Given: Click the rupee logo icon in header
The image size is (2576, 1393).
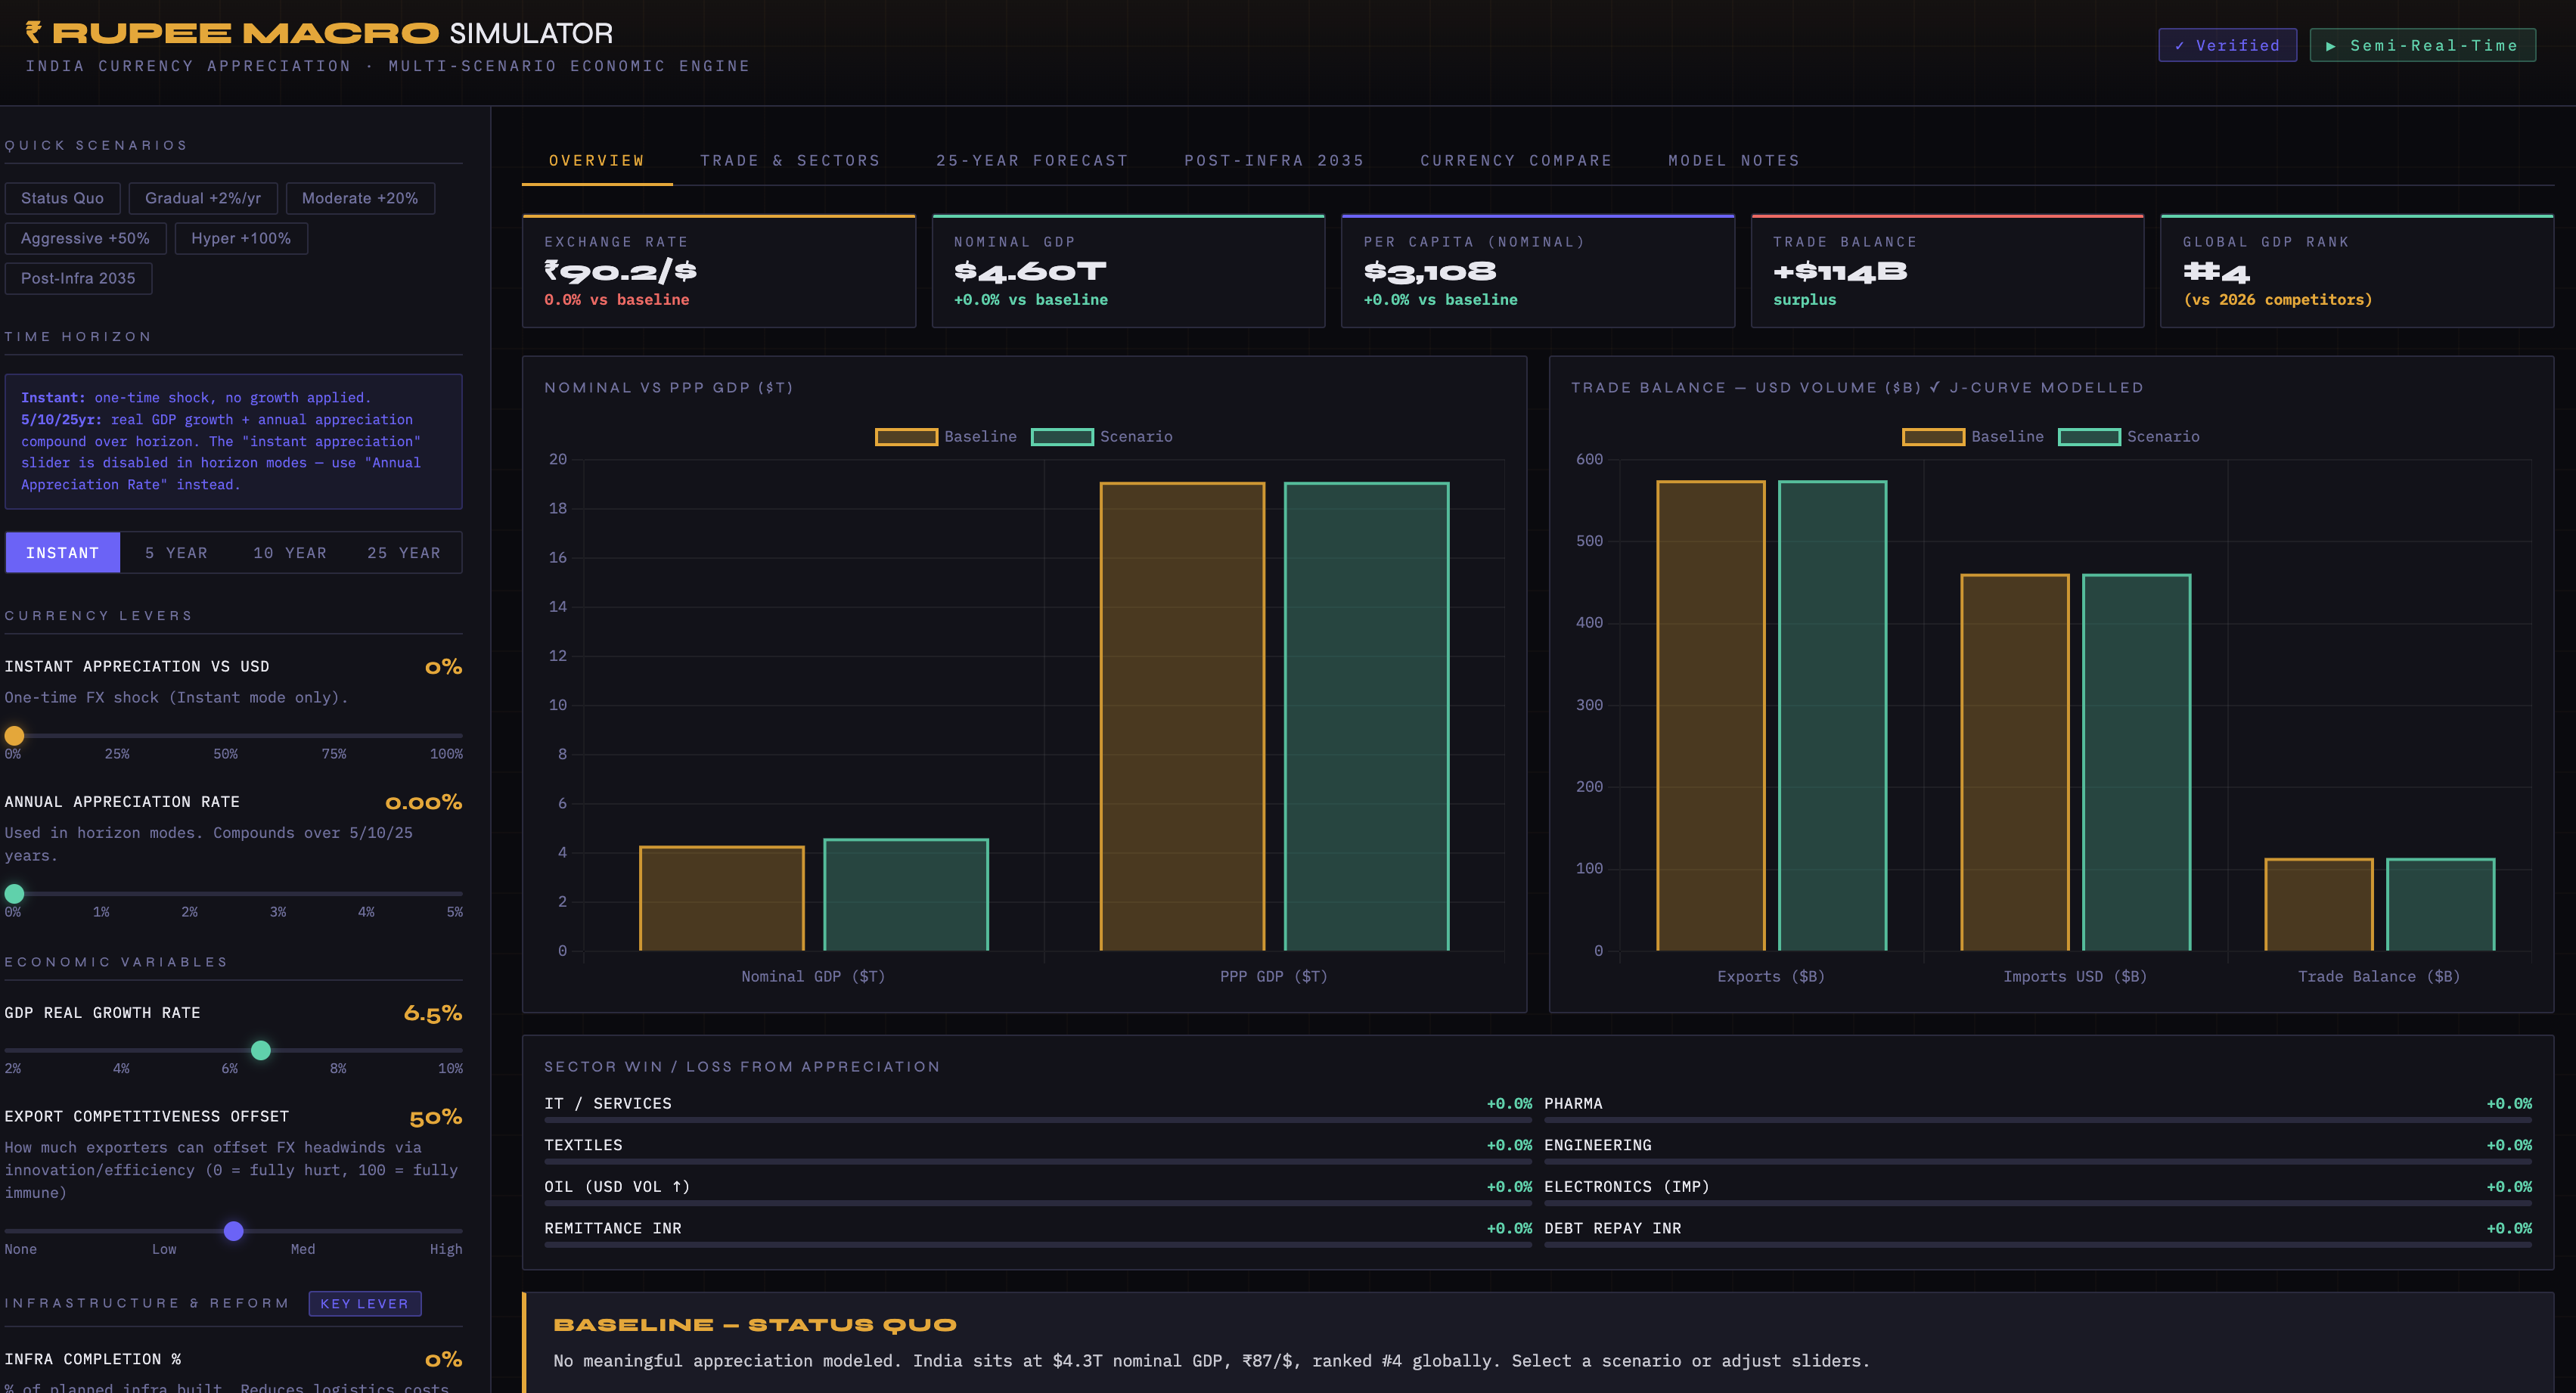Looking at the screenshot, I should (x=33, y=32).
